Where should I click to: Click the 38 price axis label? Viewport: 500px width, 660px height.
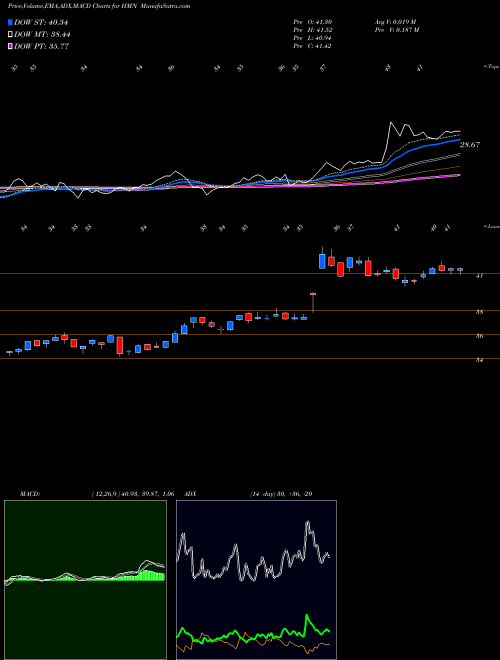(x=480, y=312)
